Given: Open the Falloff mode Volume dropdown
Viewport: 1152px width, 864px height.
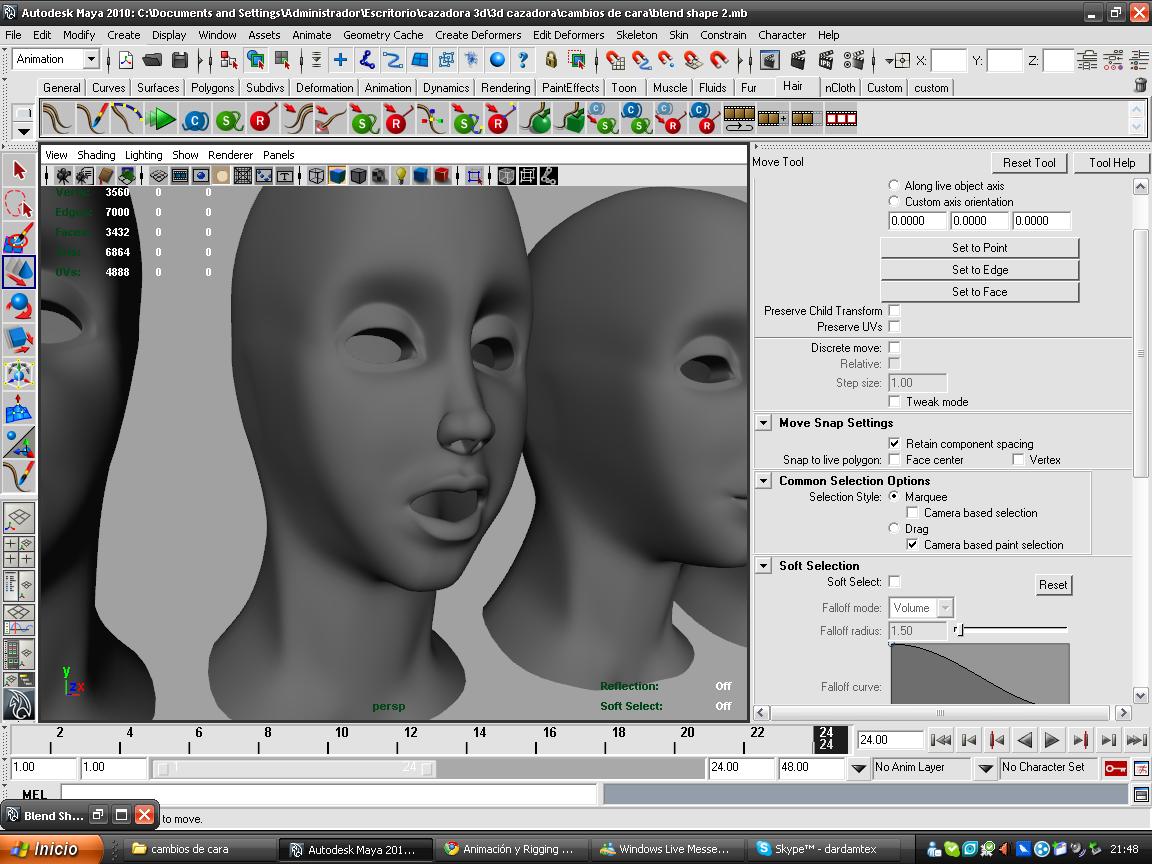Looking at the screenshot, I should tap(921, 608).
